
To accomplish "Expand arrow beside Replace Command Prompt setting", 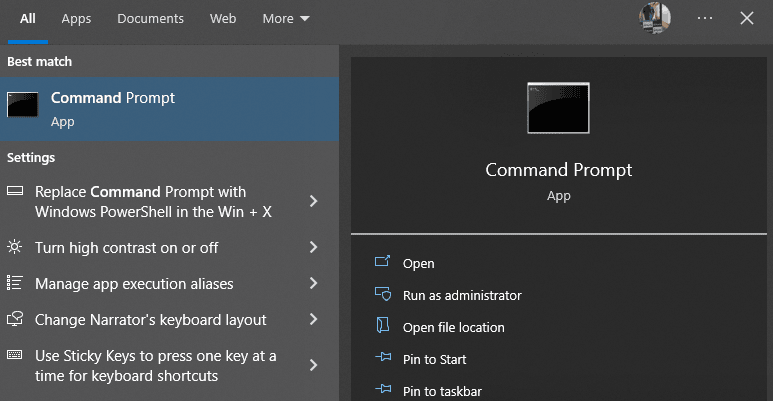I will (x=313, y=201).
